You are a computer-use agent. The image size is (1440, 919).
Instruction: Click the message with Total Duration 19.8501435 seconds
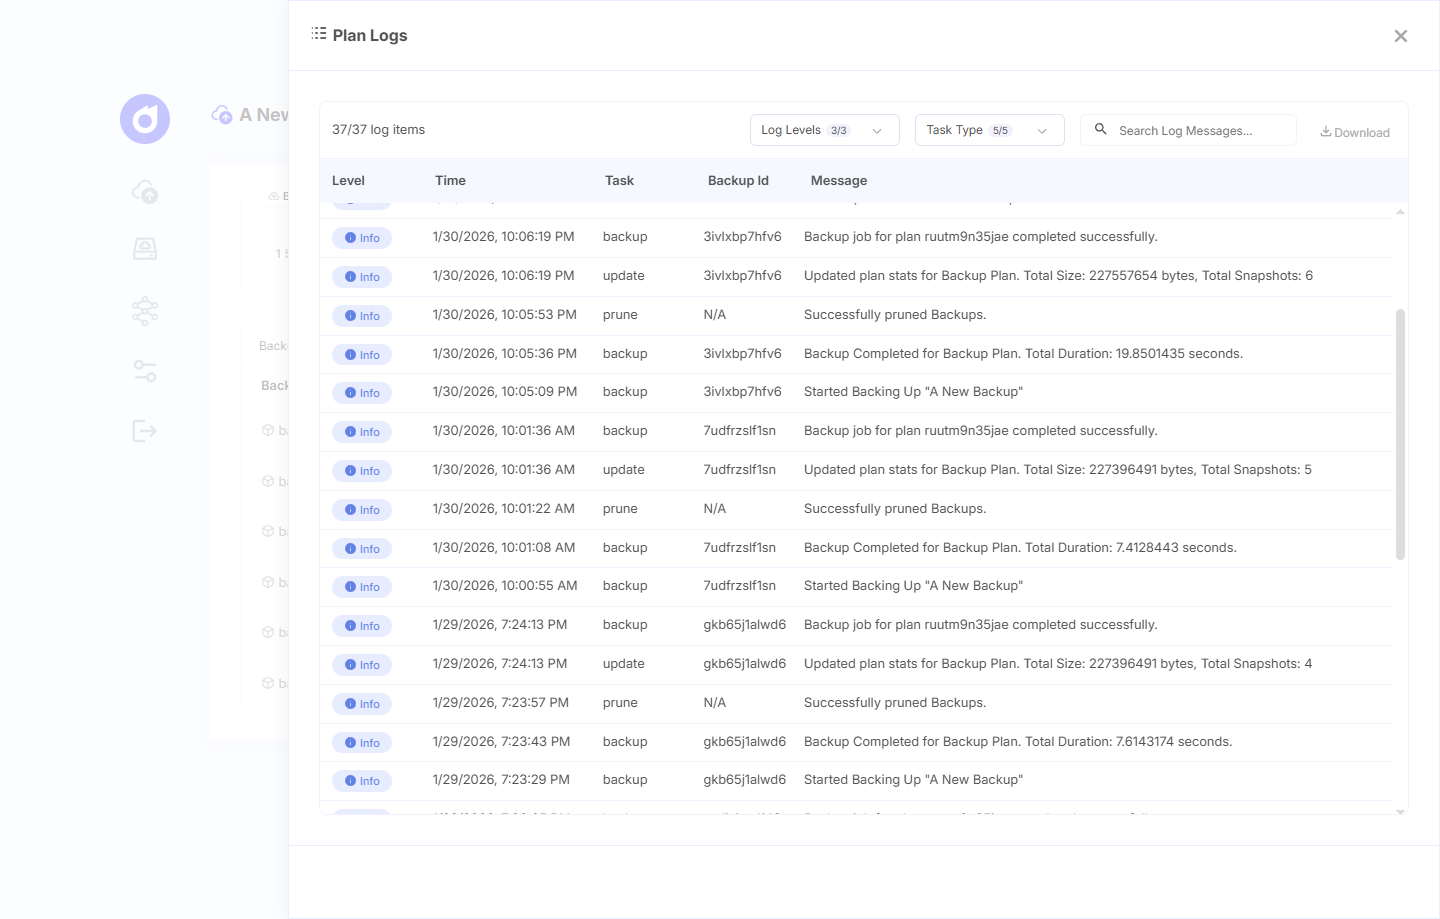pyautogui.click(x=1023, y=354)
